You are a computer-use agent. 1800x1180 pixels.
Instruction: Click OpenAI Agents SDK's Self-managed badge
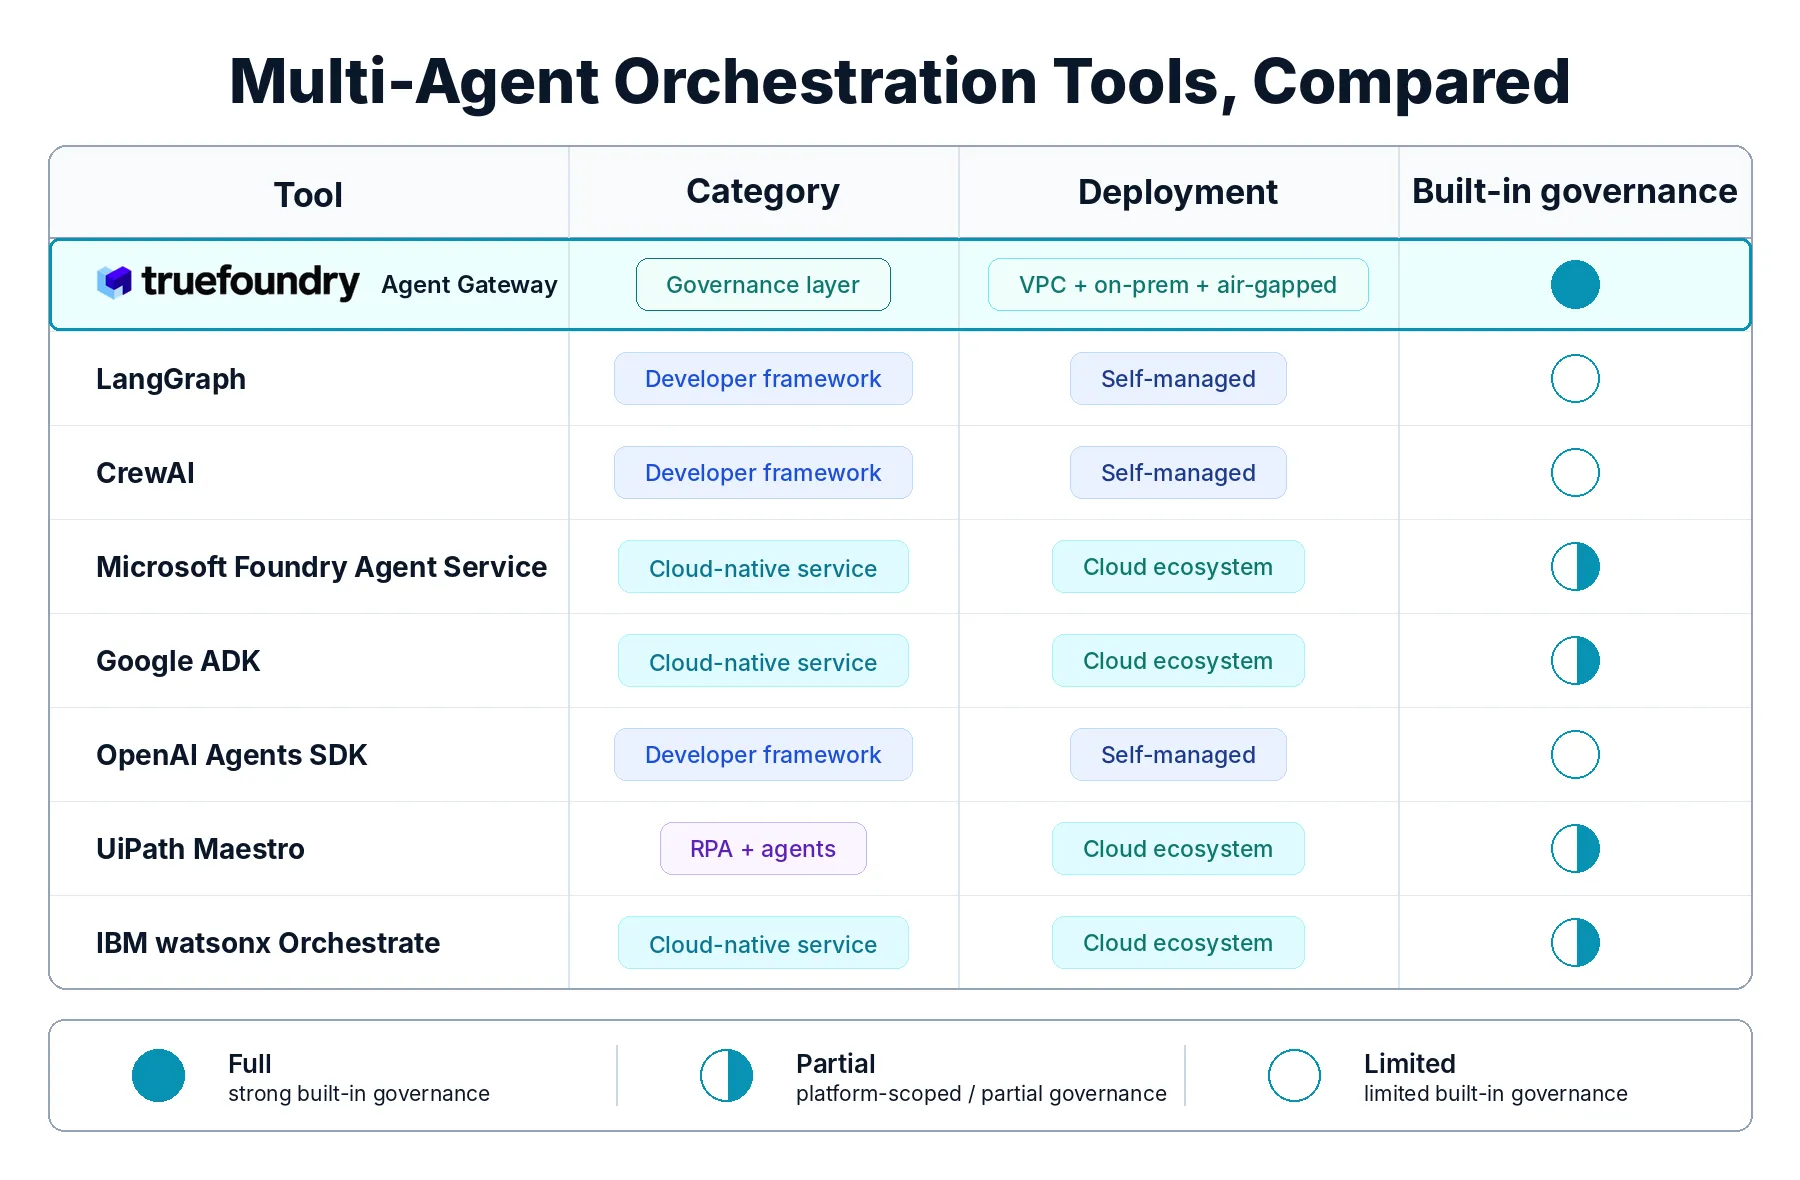click(x=1178, y=754)
